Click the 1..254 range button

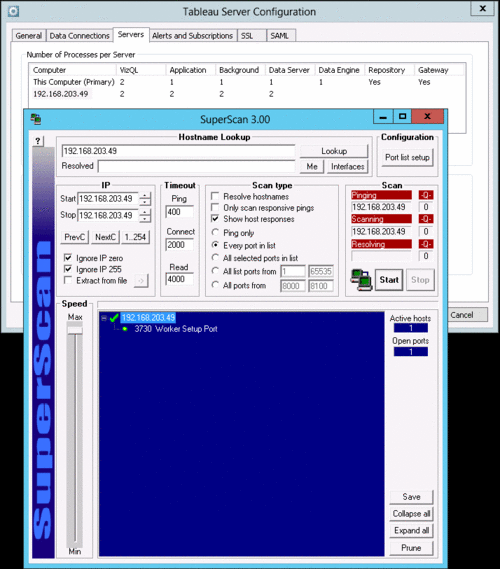[x=135, y=237]
